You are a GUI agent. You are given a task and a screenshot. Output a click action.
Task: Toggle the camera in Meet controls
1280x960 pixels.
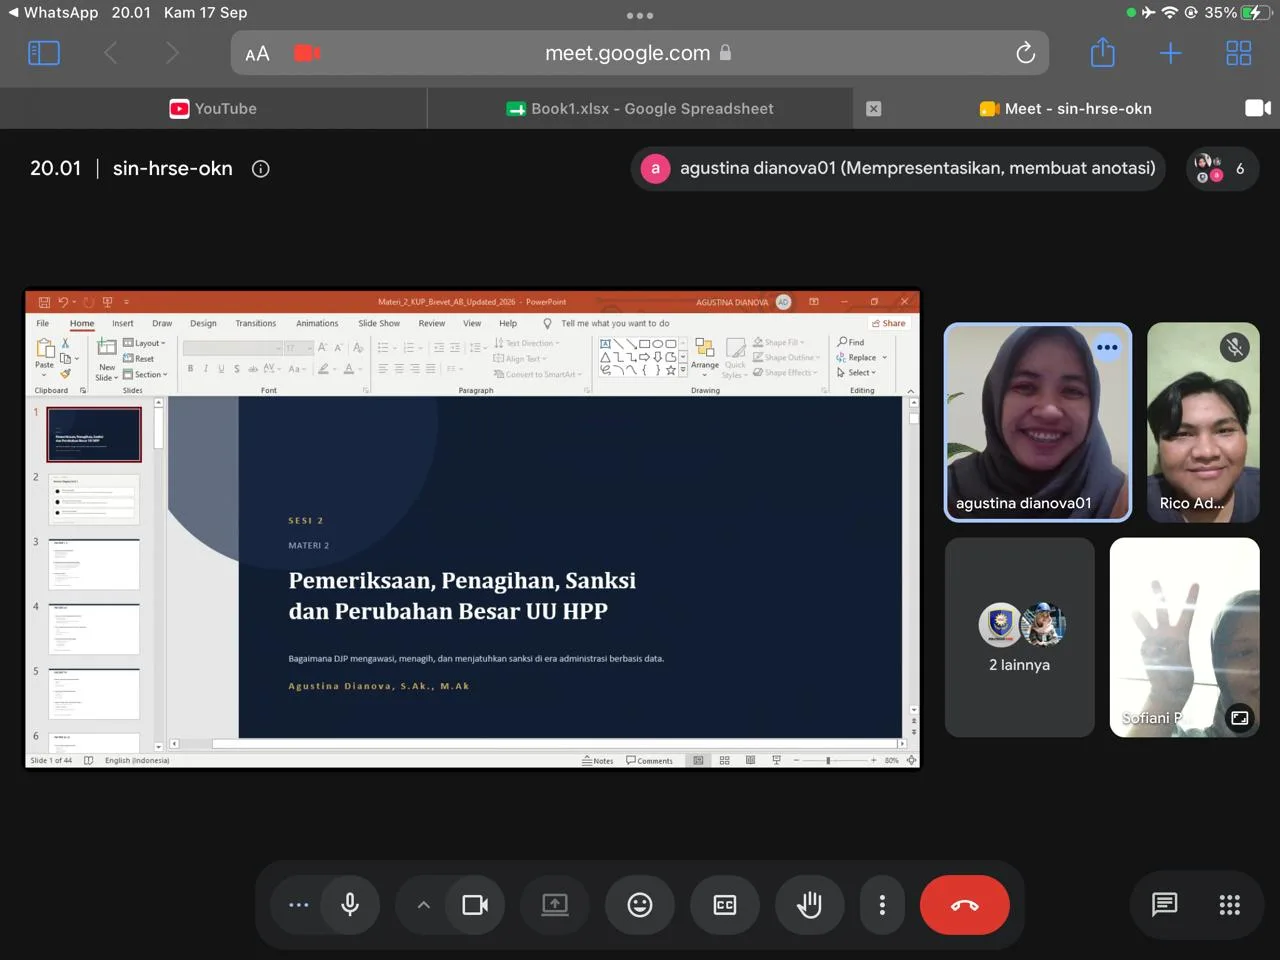click(475, 905)
